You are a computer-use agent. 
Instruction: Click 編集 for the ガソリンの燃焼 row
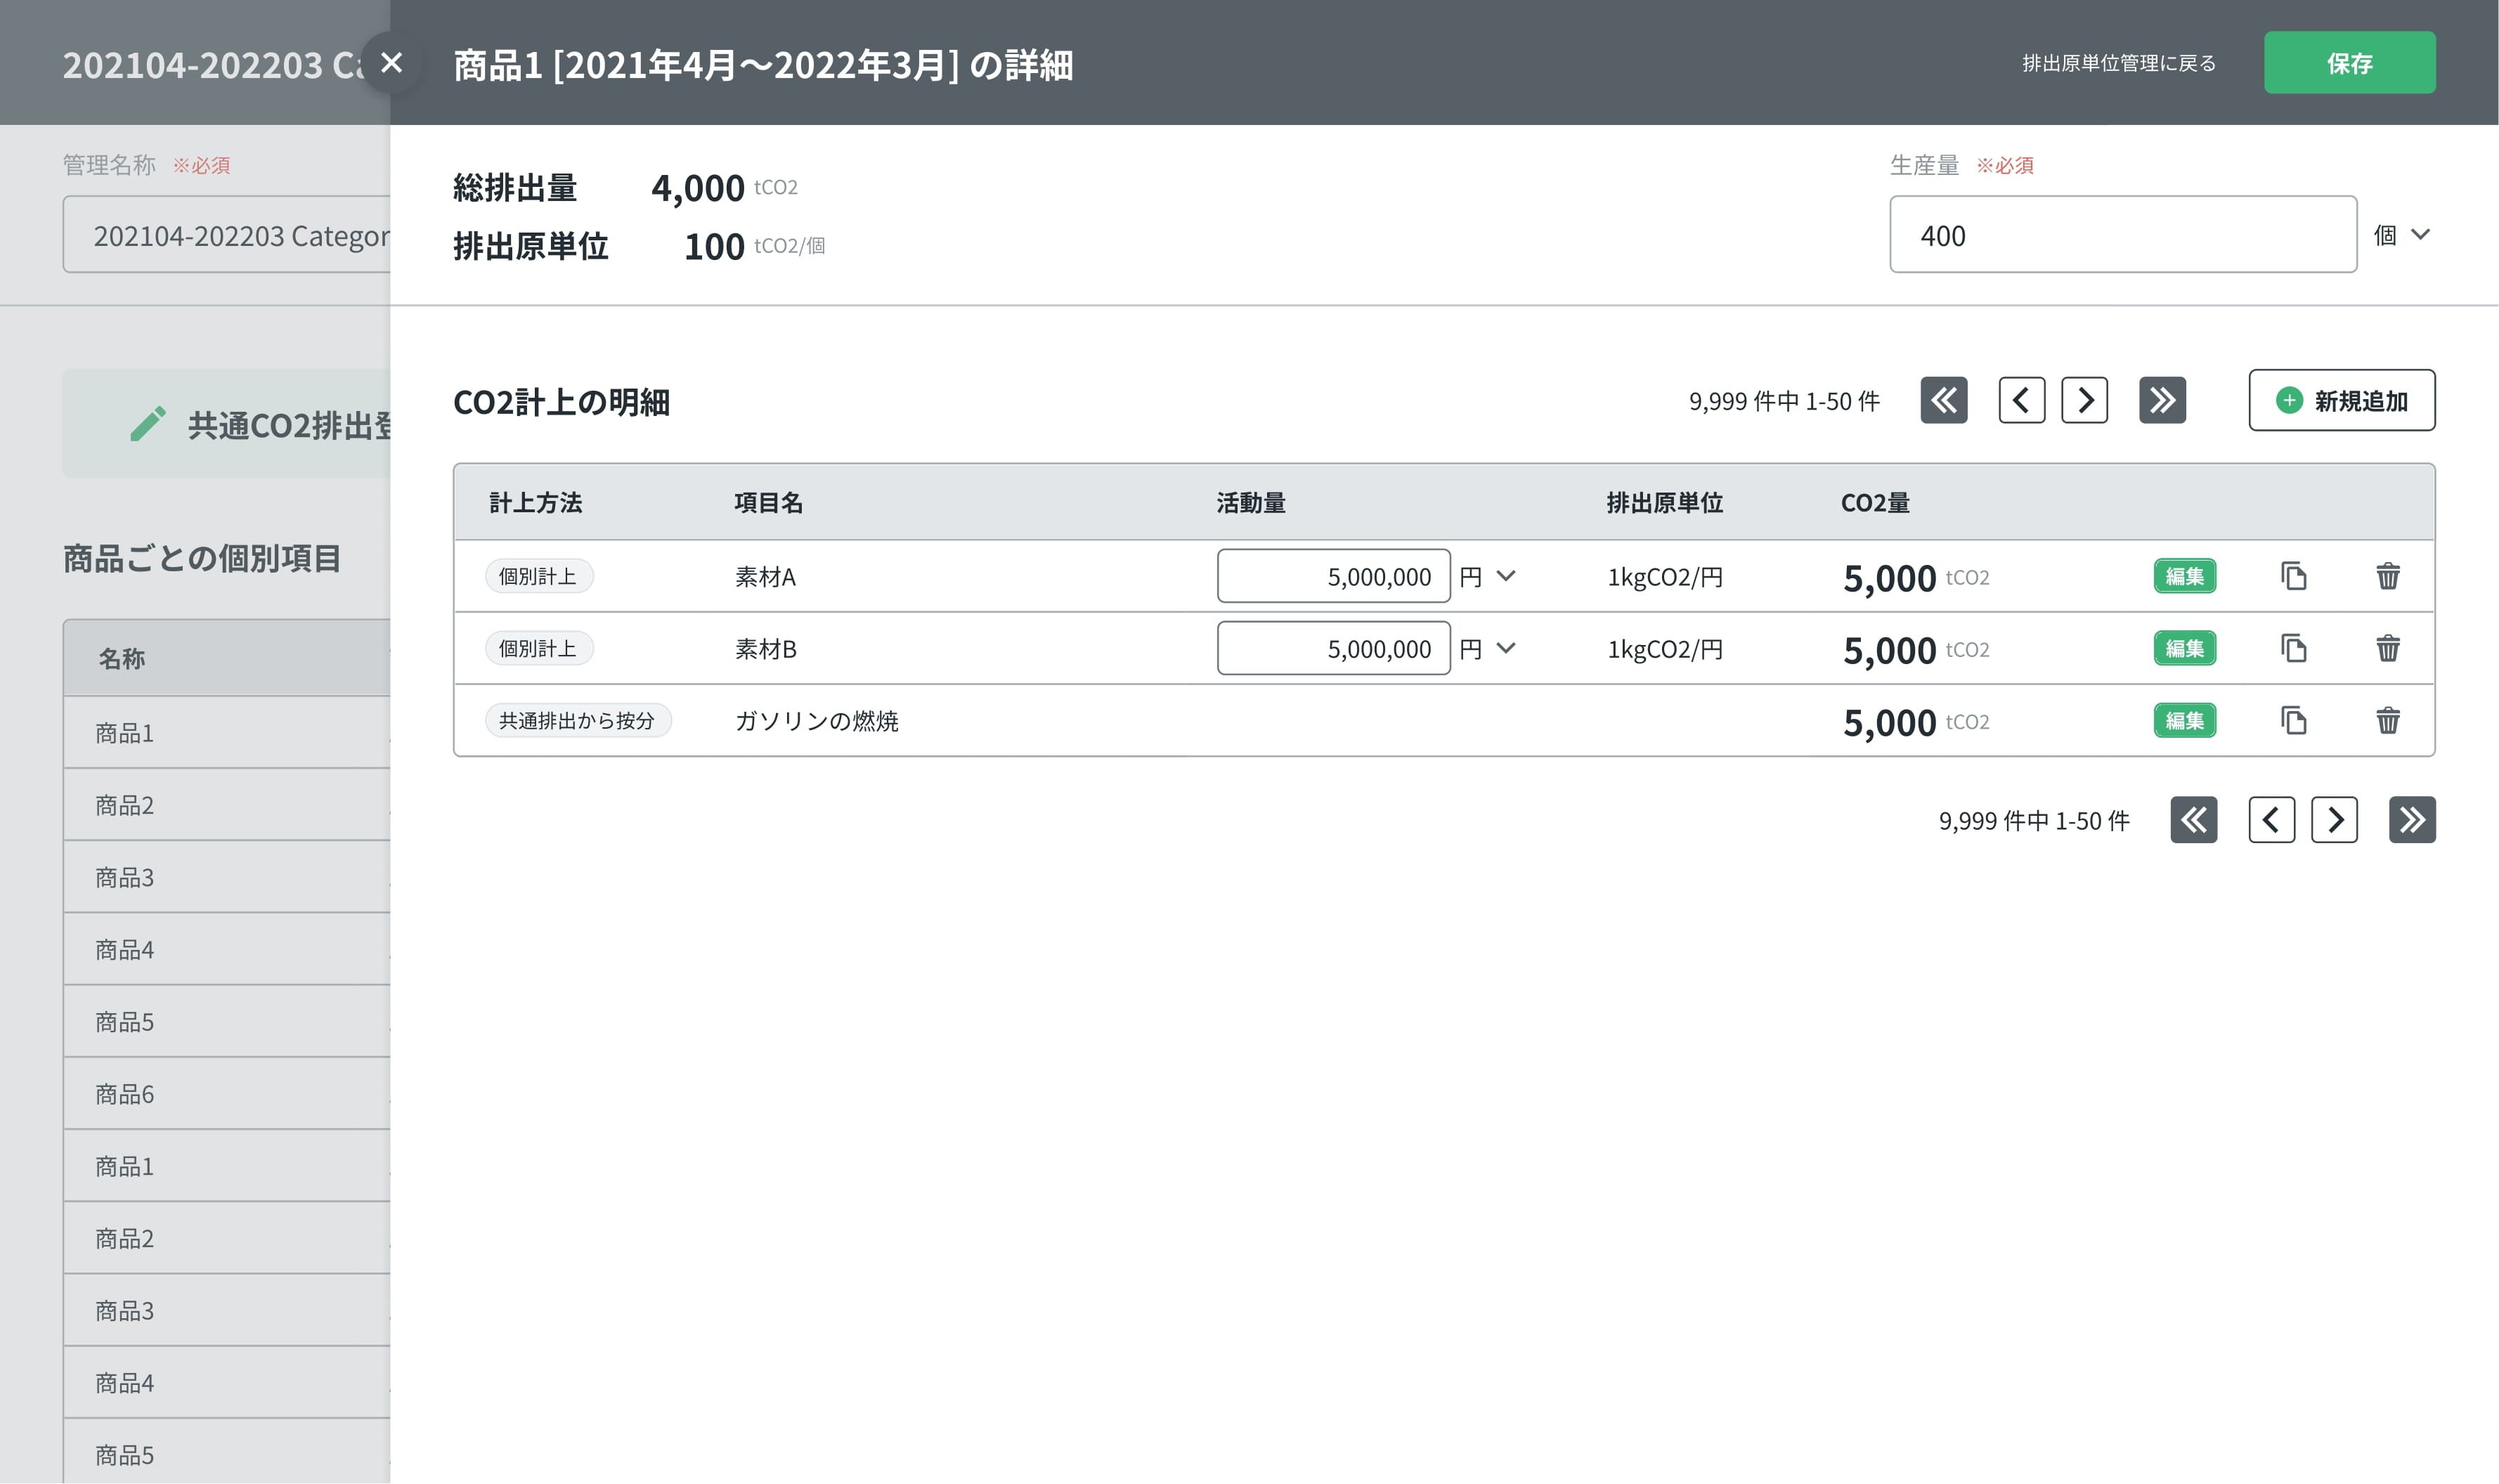[x=2184, y=720]
